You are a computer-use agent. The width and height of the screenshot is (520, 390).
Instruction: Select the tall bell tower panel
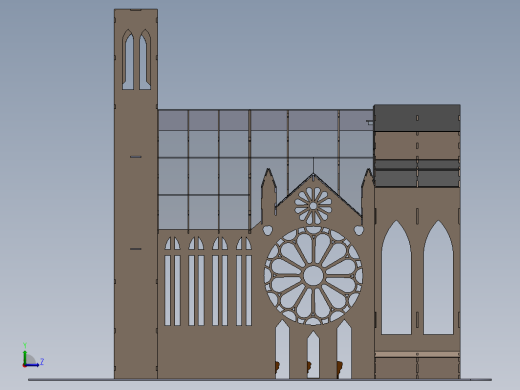tap(136, 194)
